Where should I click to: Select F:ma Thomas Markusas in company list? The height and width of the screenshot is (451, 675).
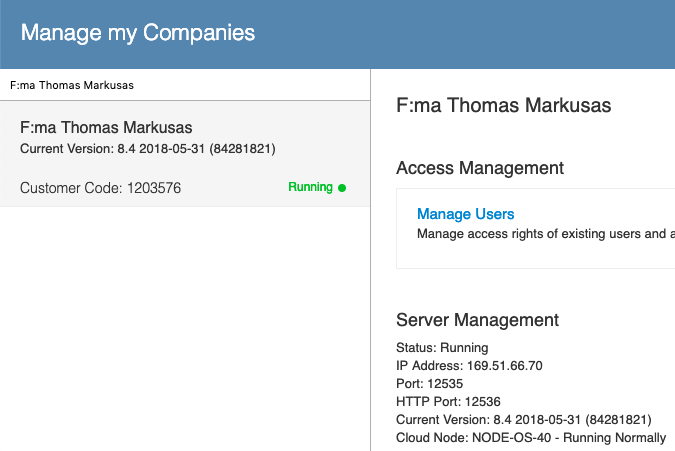(185, 154)
